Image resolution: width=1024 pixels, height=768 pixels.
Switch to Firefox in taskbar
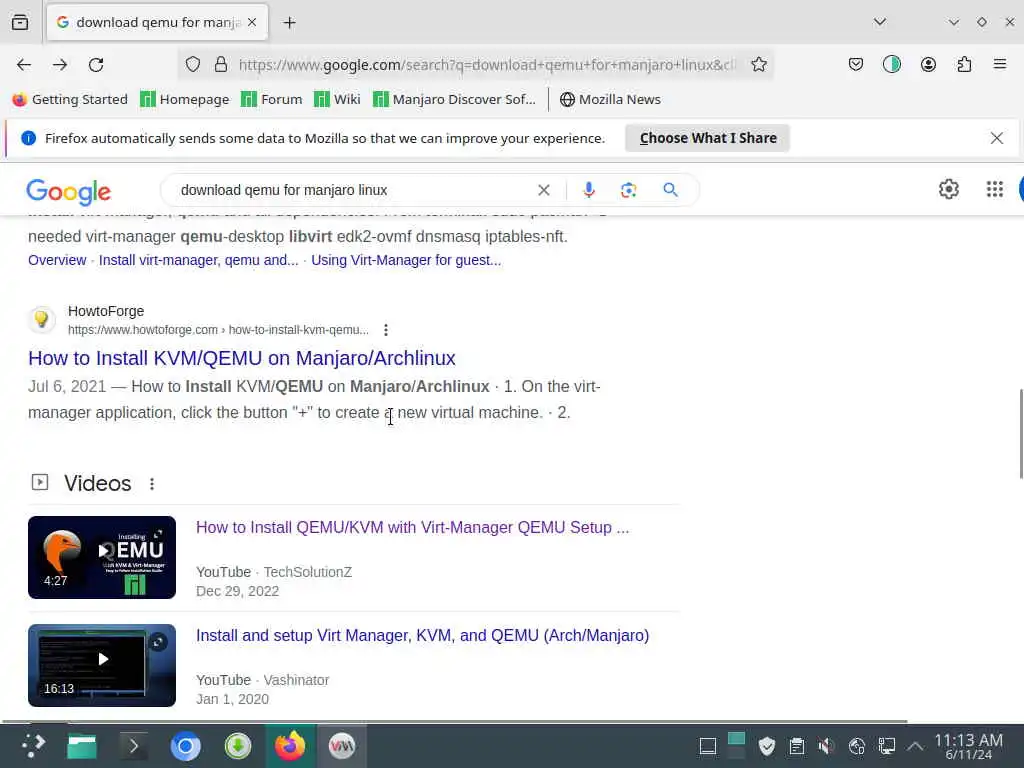[290, 746]
